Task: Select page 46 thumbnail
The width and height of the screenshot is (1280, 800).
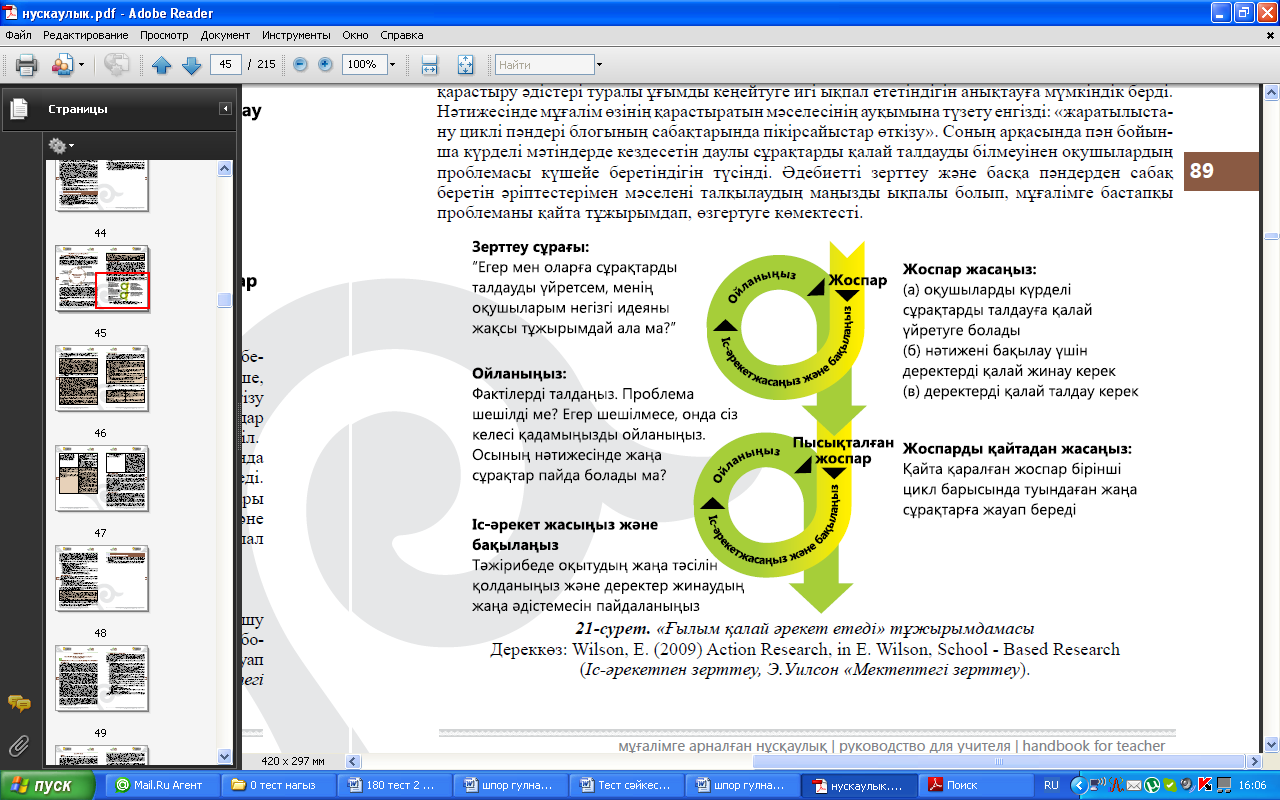Action: pos(102,379)
